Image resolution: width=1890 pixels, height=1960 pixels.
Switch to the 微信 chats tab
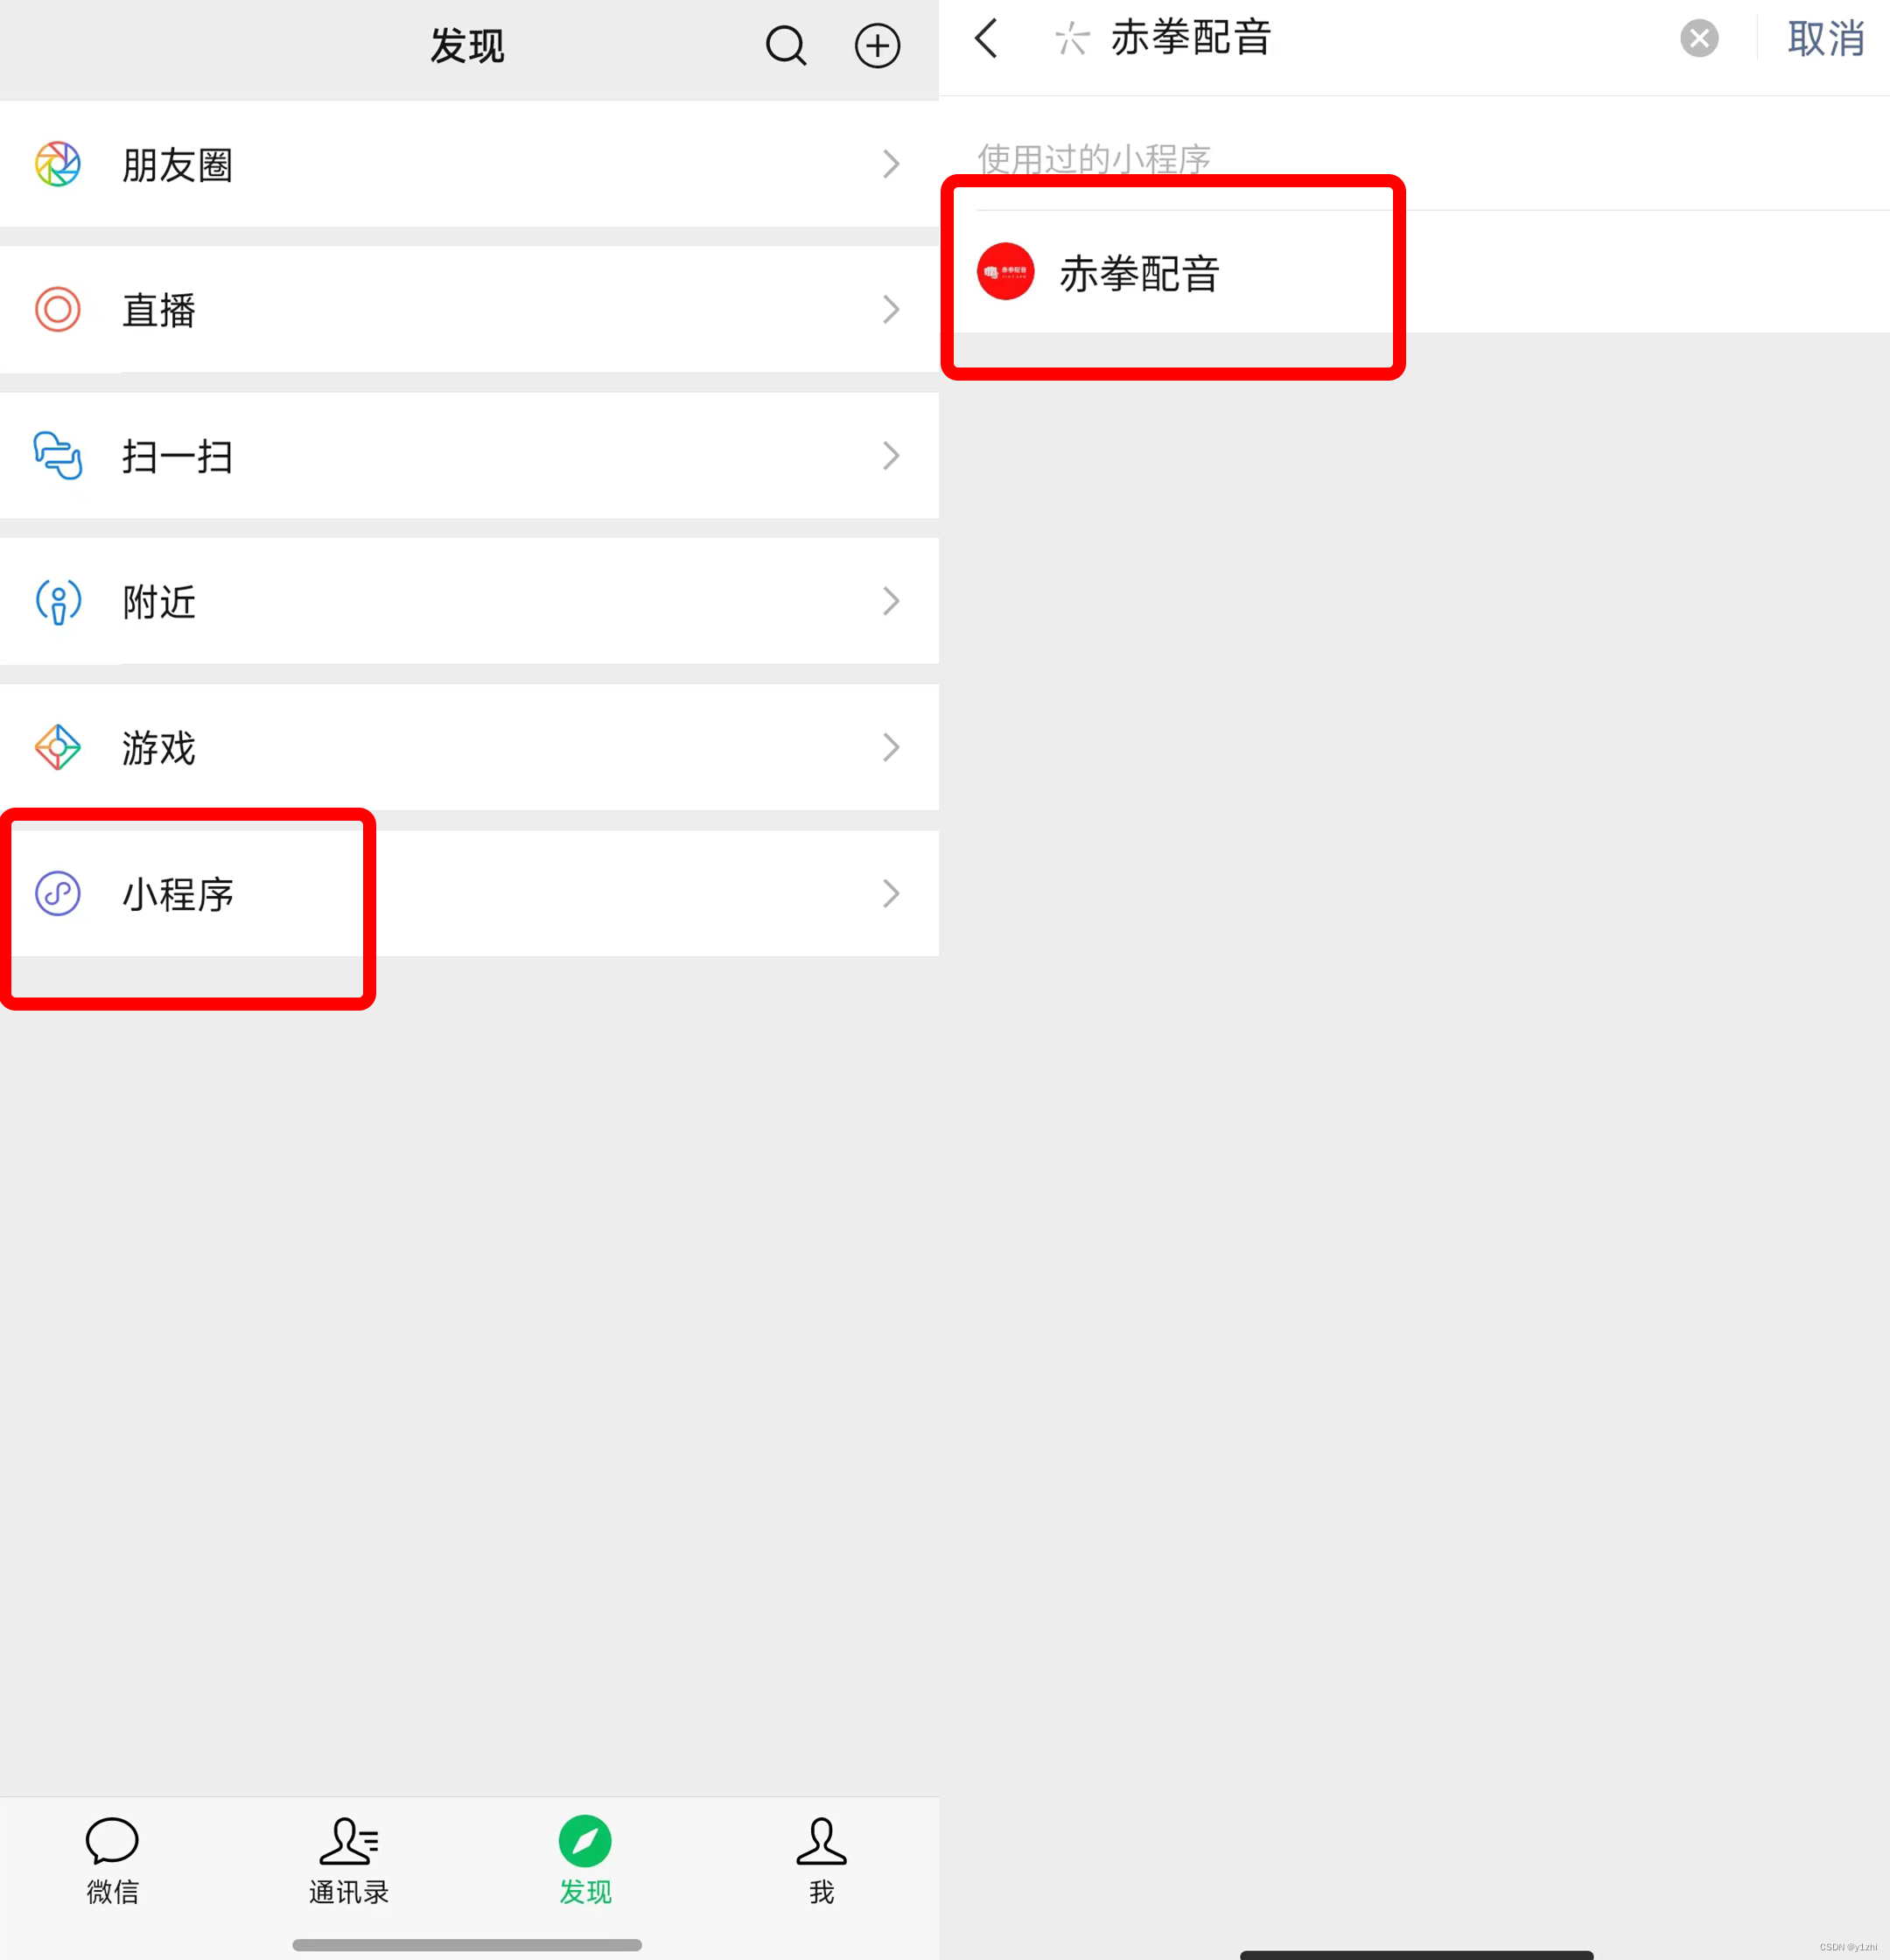tap(112, 1860)
